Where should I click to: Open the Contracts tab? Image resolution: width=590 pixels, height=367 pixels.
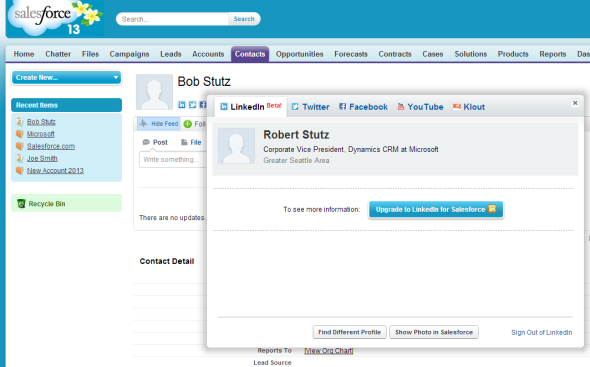[395, 54]
